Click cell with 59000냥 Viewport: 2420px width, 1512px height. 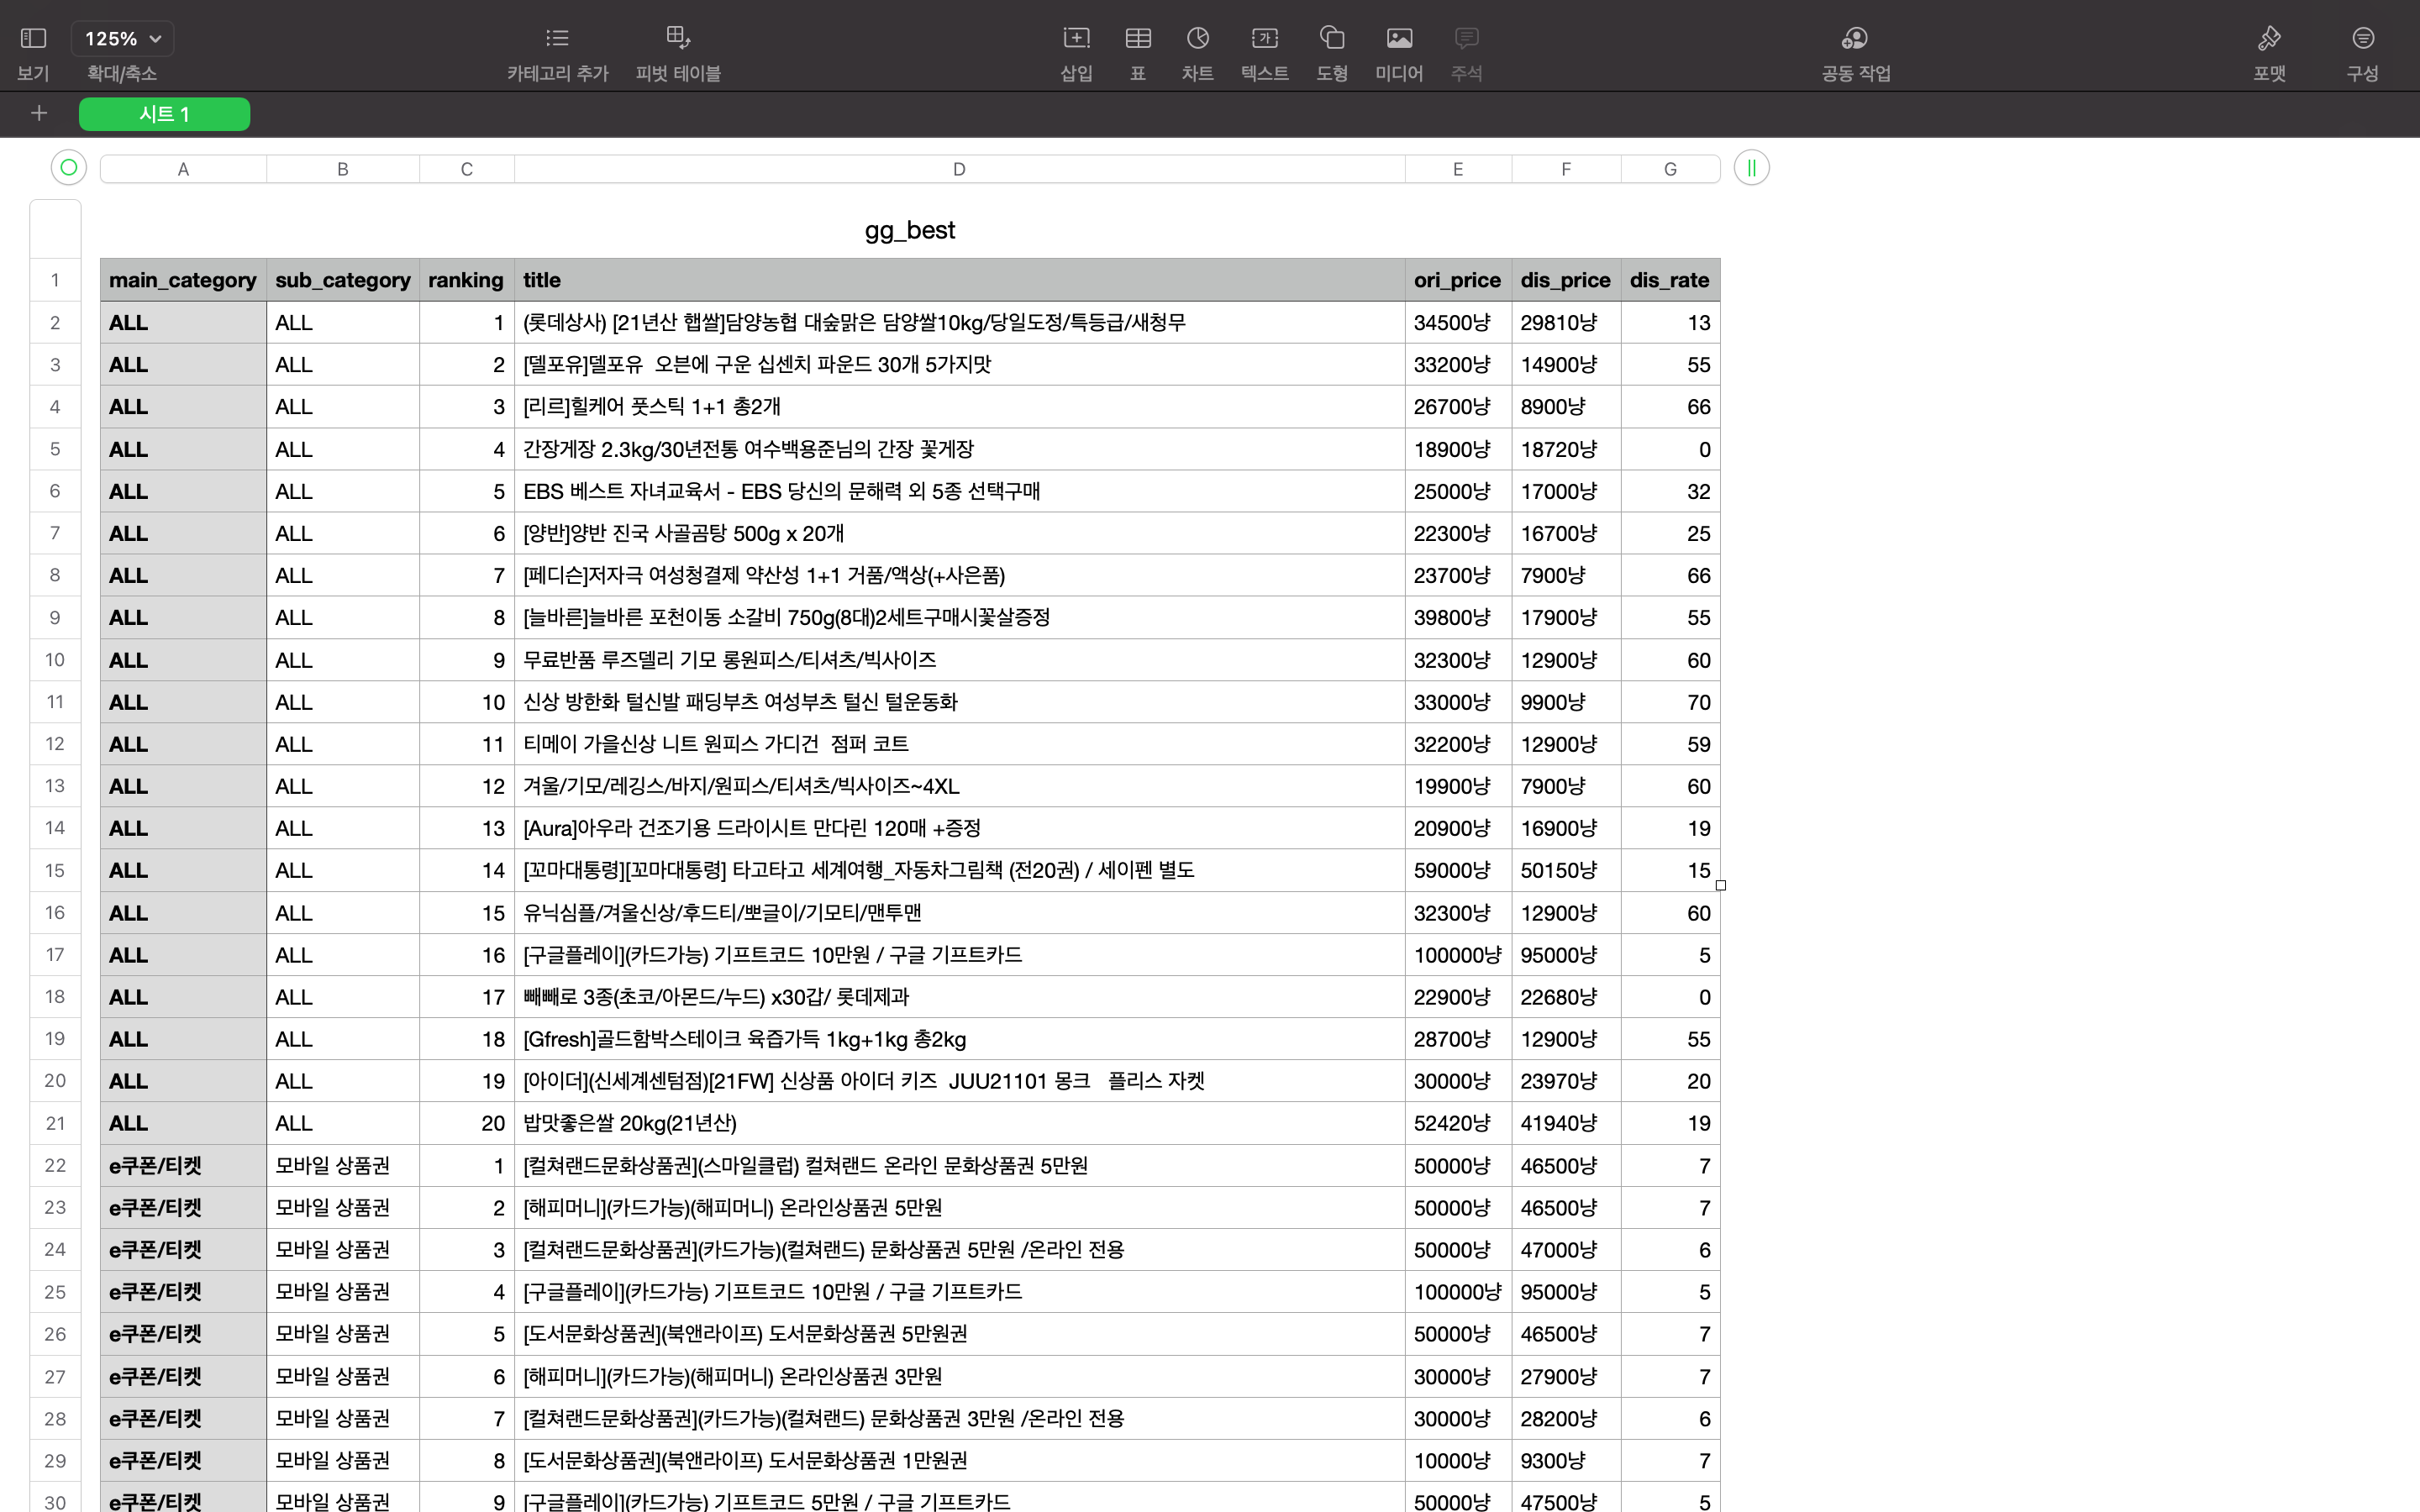[x=1458, y=870]
